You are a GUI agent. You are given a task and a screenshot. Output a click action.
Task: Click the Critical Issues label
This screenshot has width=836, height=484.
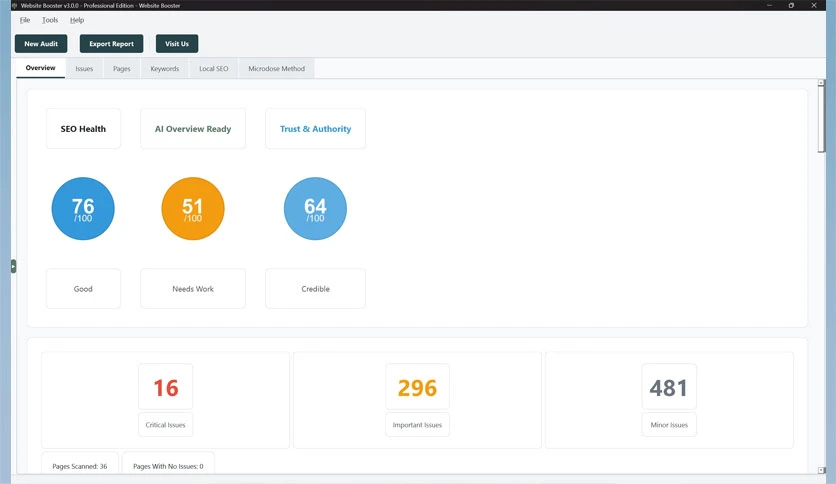pos(165,425)
